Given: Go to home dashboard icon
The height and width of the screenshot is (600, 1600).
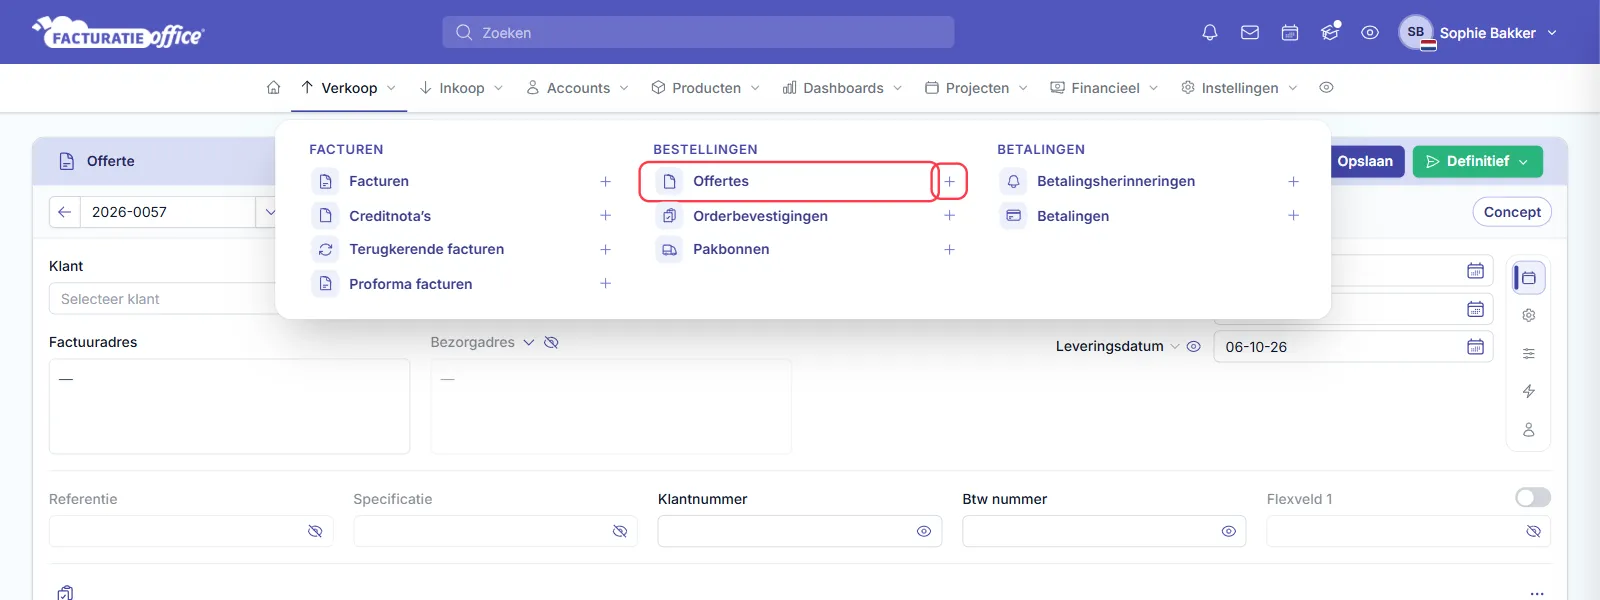Looking at the screenshot, I should 273,88.
